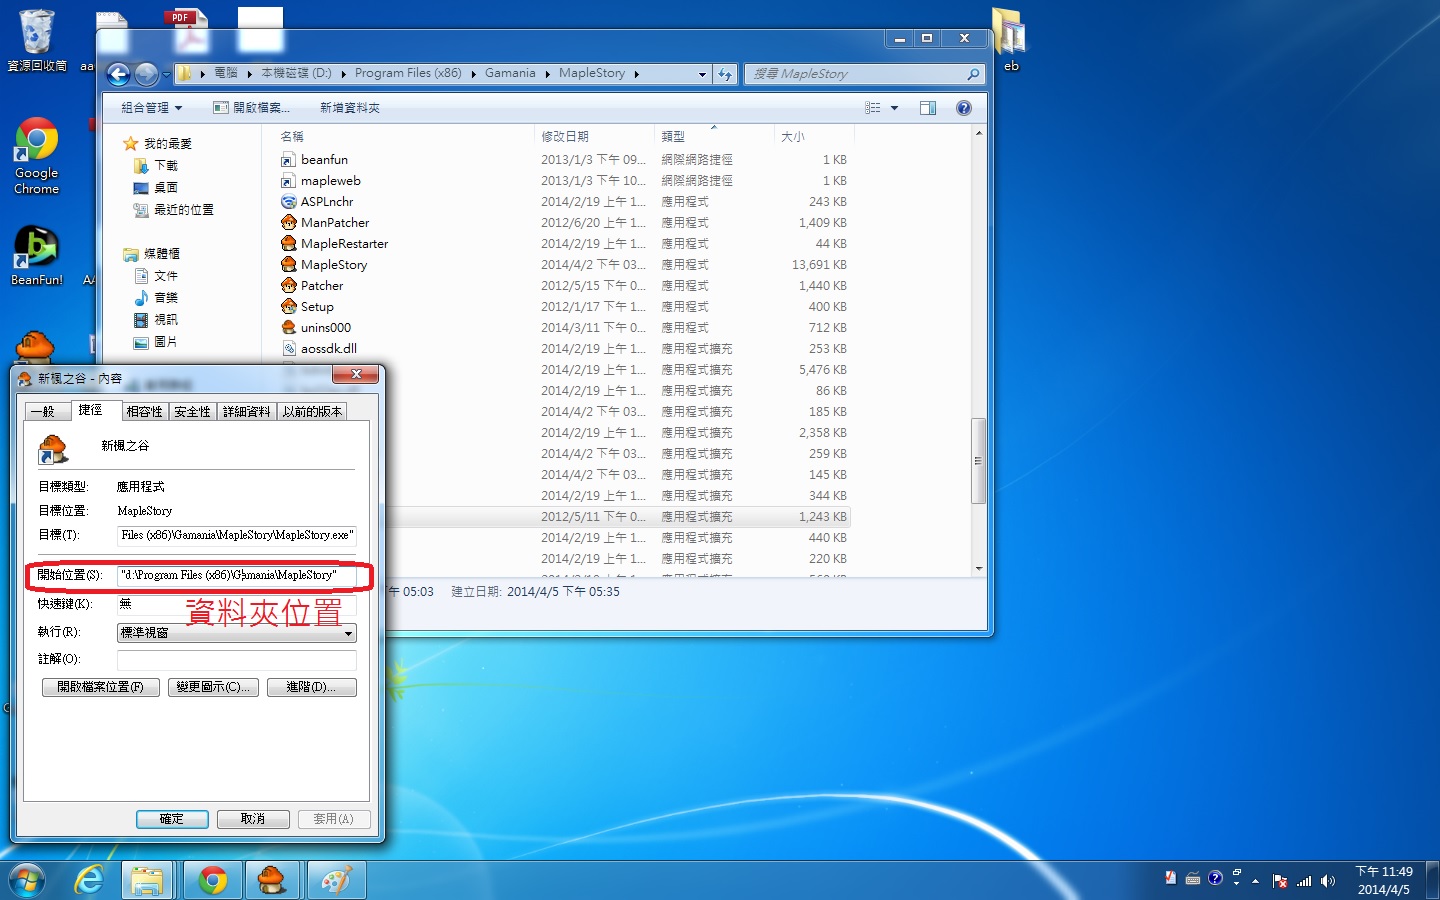This screenshot has height=900, width=1440.
Task: Click the 目標 path input field
Action: (x=236, y=536)
